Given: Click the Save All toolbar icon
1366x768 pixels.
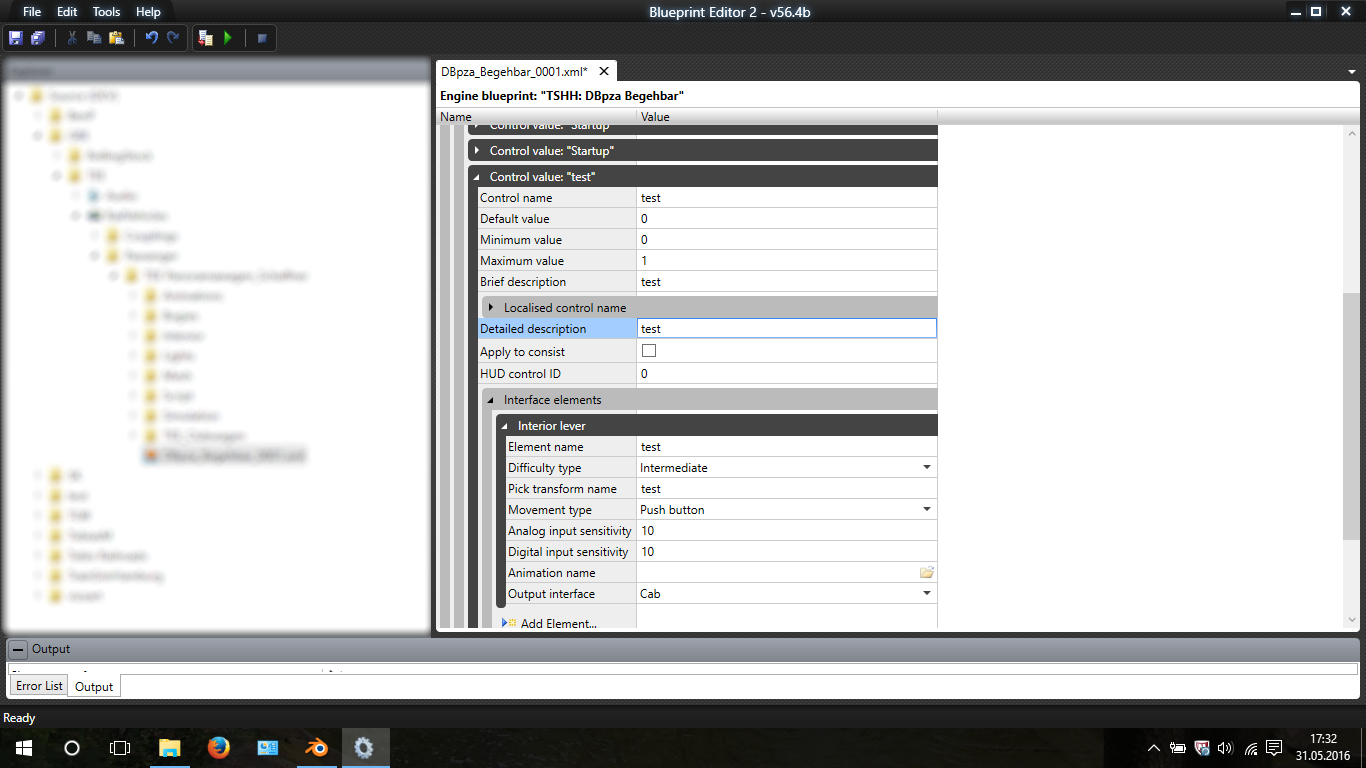Looking at the screenshot, I should 38,38.
